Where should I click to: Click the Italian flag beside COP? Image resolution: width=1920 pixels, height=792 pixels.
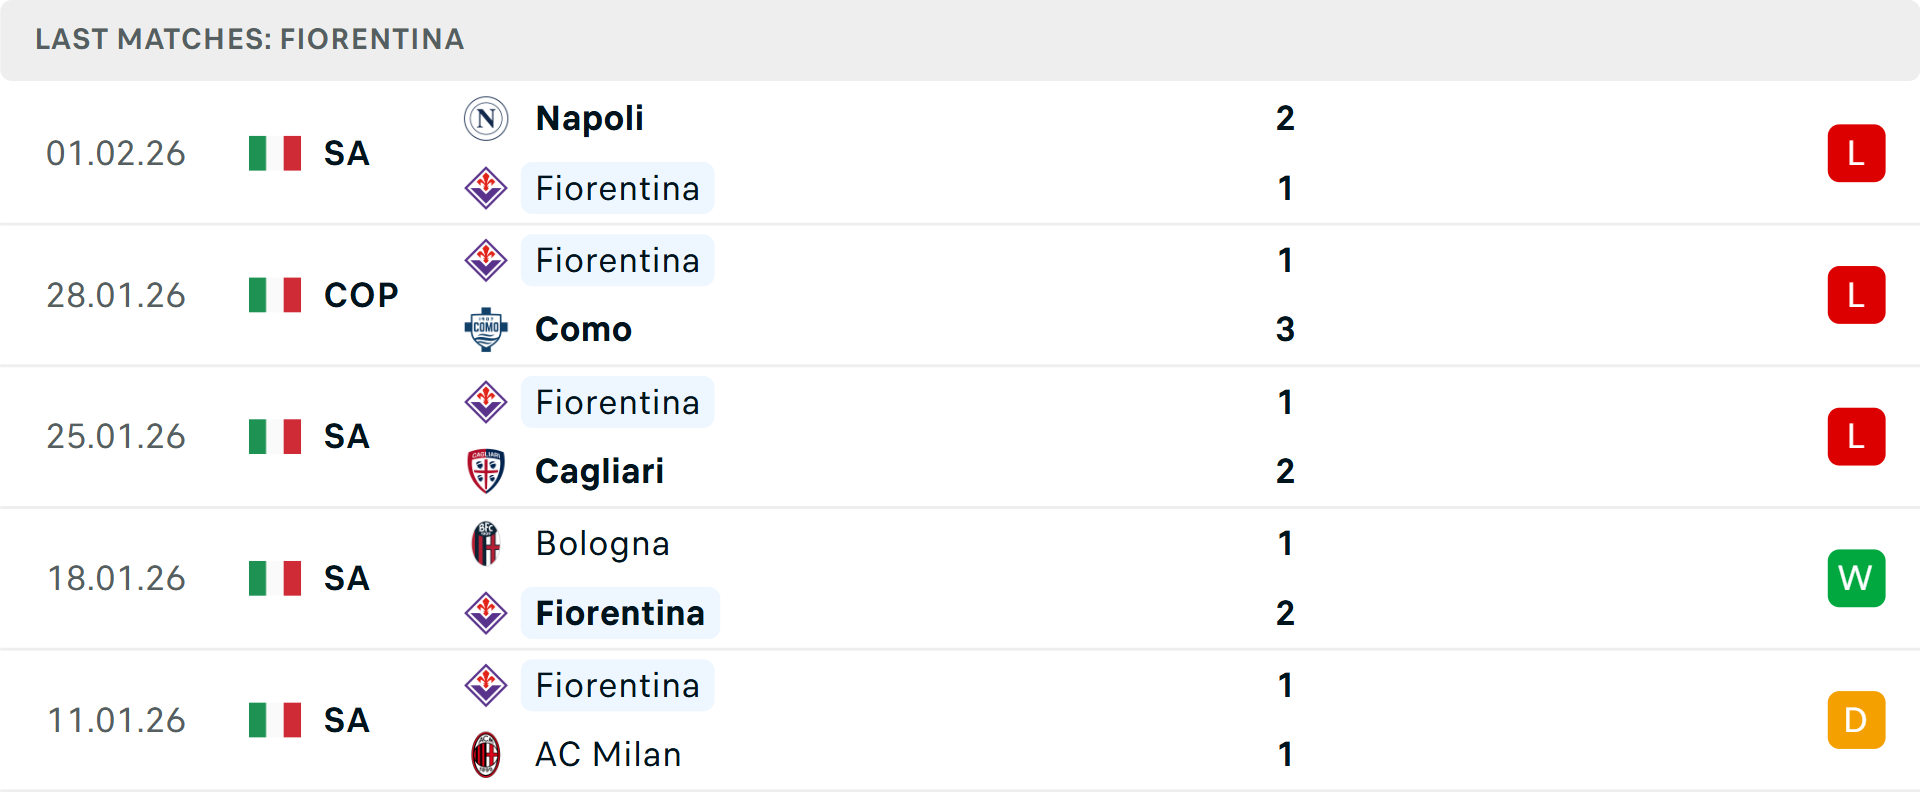(x=275, y=295)
